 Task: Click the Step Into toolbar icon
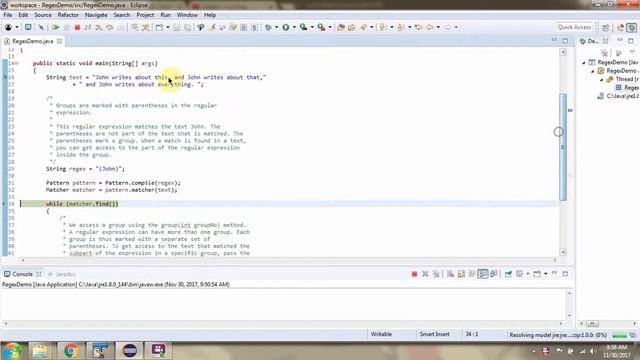[99, 27]
